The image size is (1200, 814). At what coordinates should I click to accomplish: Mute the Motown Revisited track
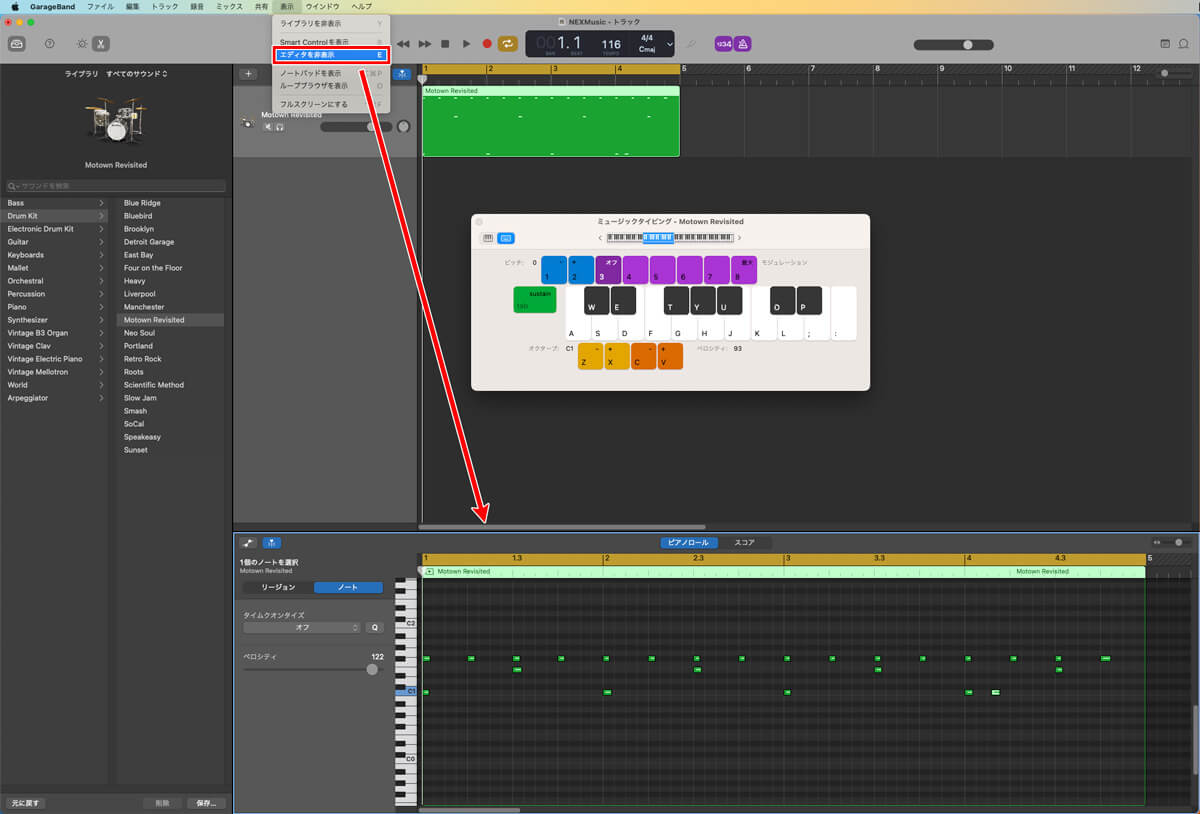click(268, 127)
